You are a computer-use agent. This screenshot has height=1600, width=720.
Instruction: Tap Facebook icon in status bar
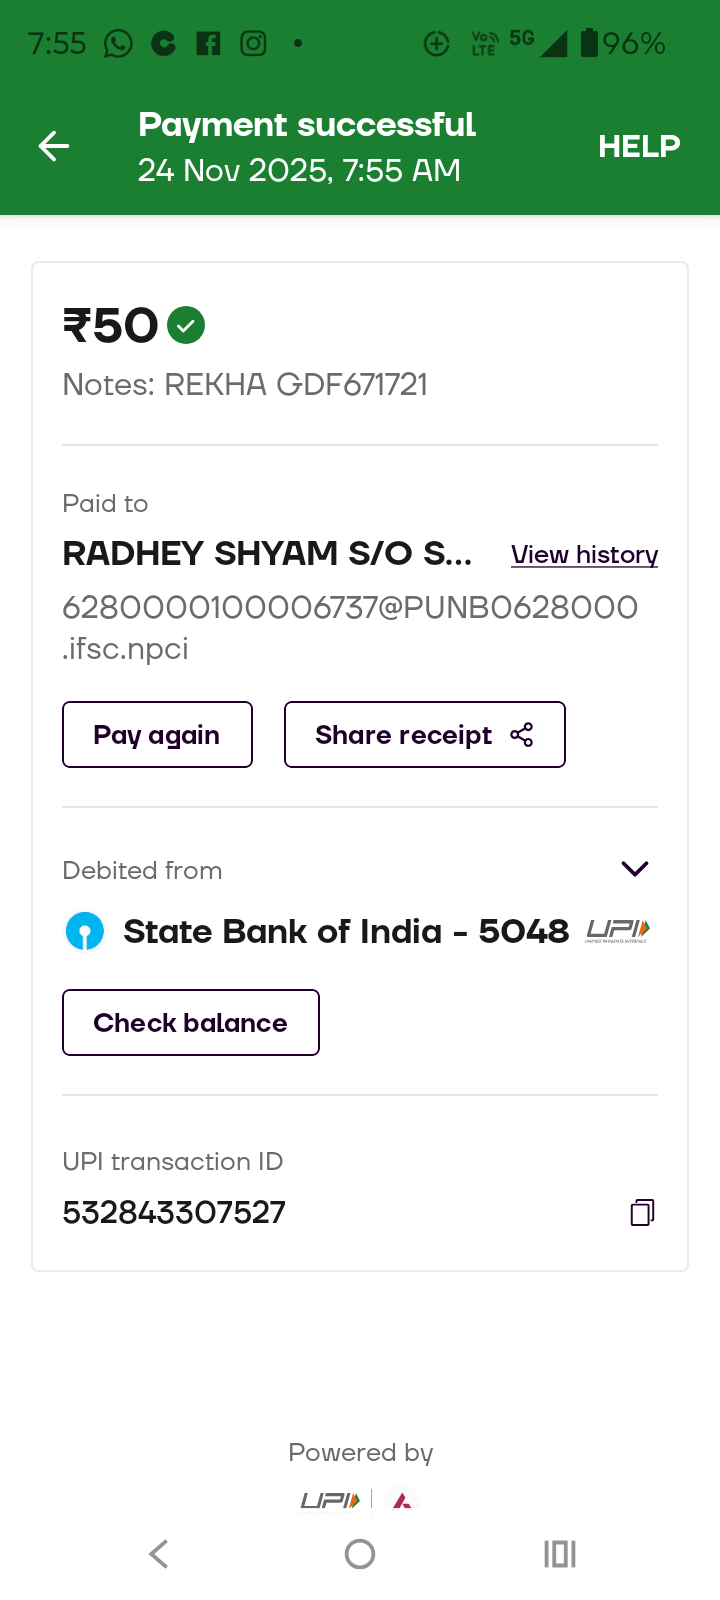coord(208,44)
